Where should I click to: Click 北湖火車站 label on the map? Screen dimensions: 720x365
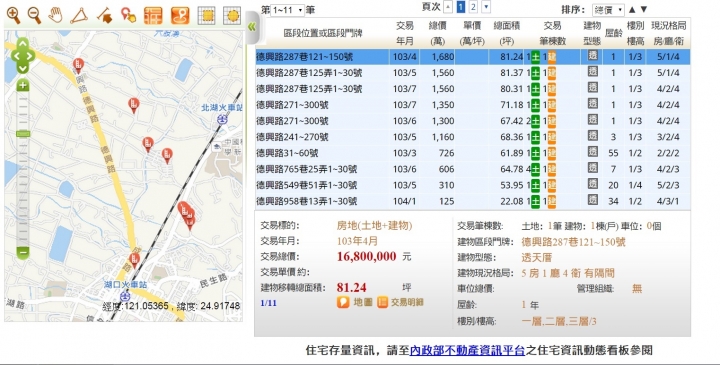tap(222, 107)
